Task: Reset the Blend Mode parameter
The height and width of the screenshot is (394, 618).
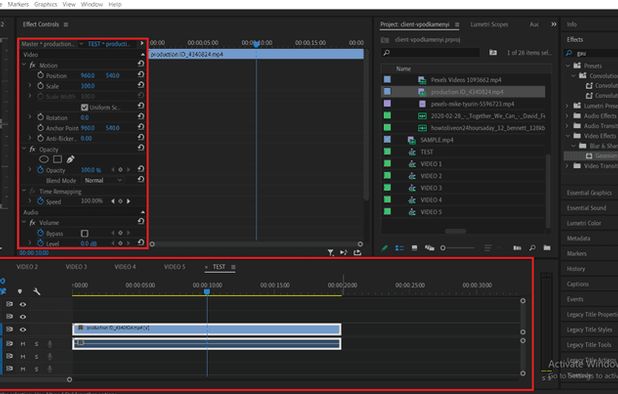Action: [141, 179]
